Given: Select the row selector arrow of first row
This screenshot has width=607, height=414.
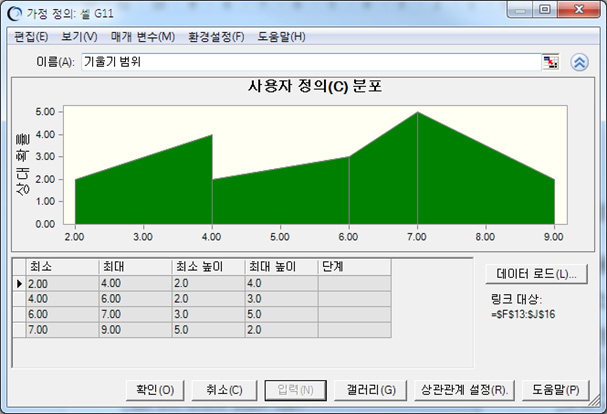Looking at the screenshot, I should pos(19,283).
